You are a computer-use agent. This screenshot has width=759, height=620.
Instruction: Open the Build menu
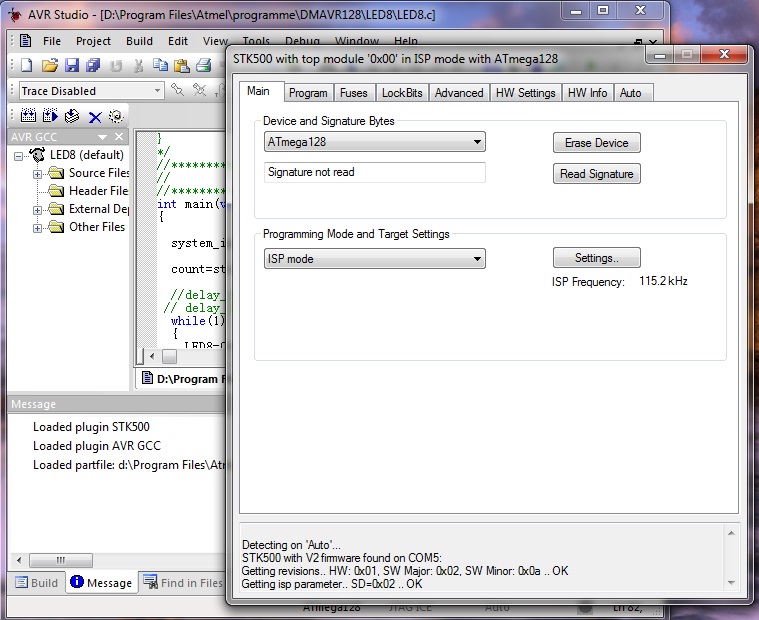(x=139, y=41)
